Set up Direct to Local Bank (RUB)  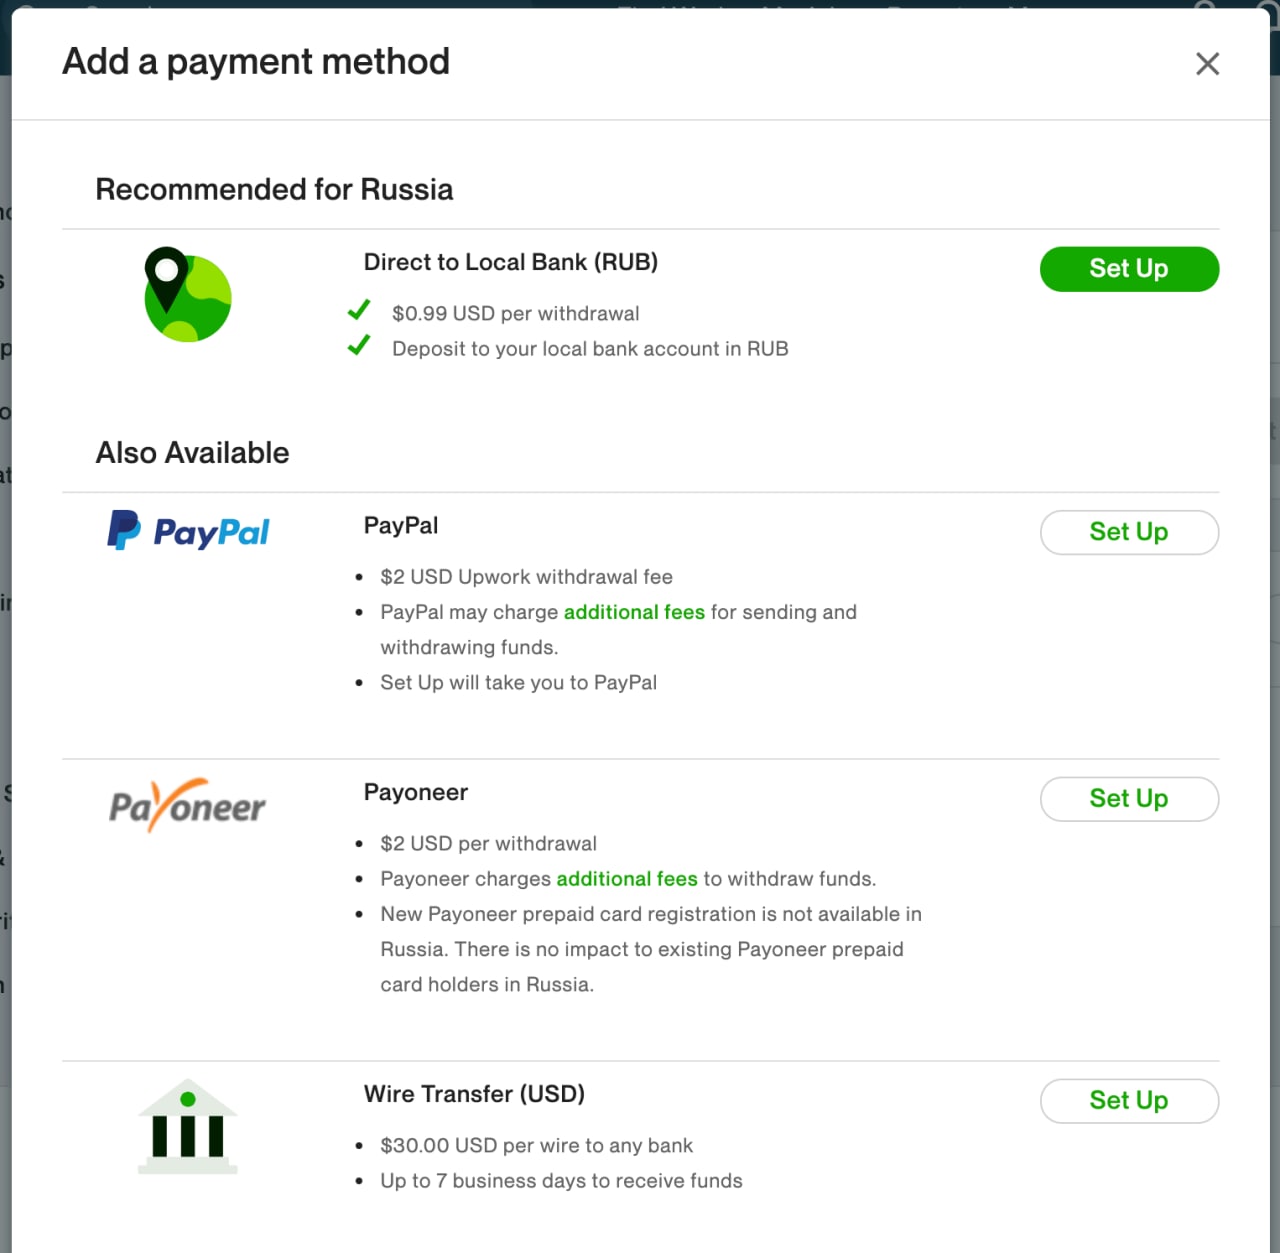point(1129,269)
